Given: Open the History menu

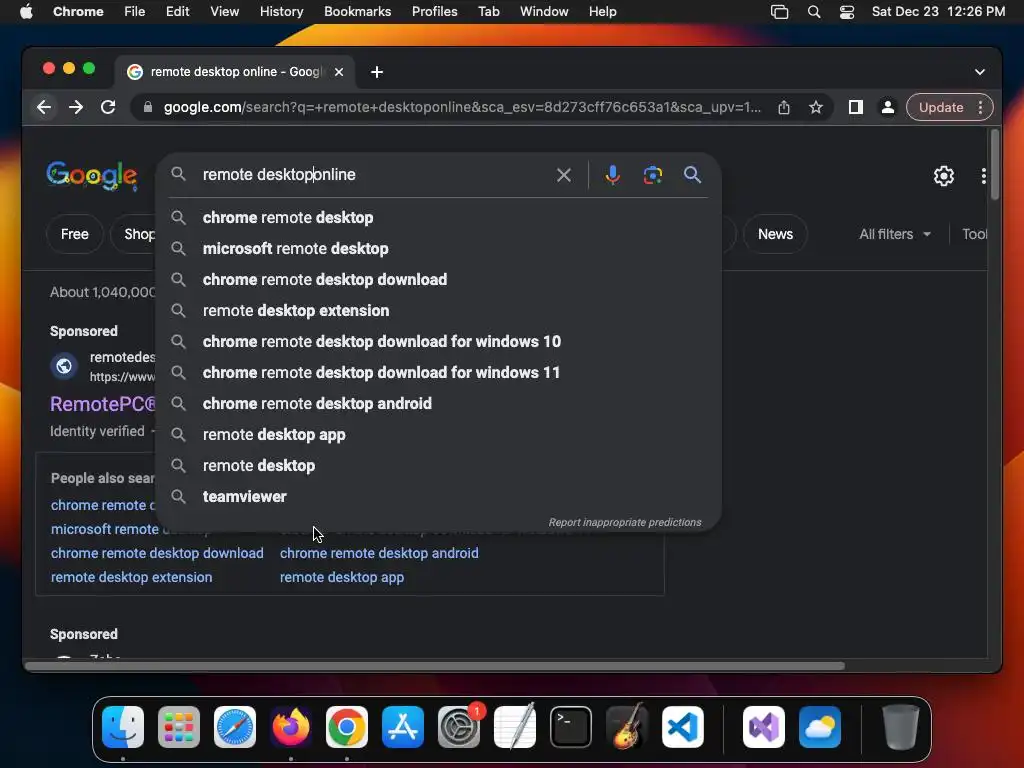Looking at the screenshot, I should point(281,12).
